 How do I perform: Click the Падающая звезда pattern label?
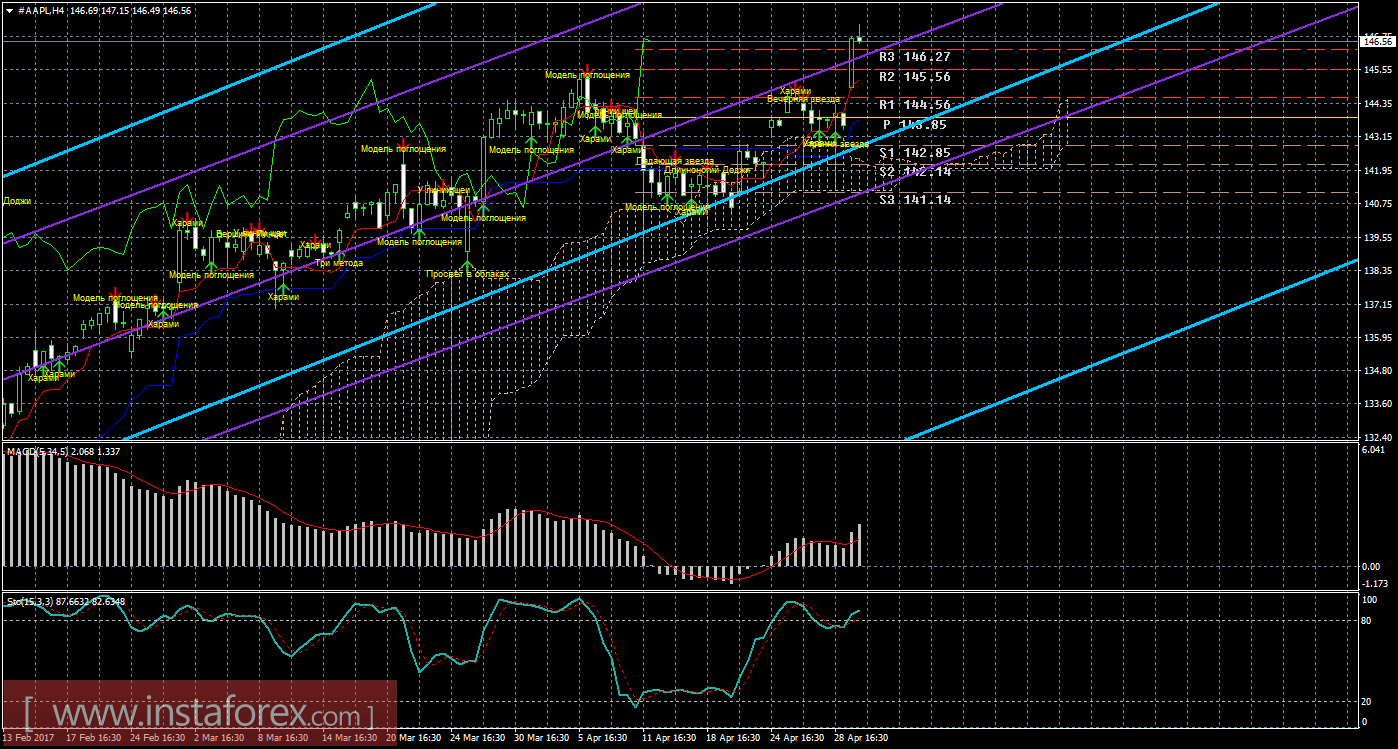[677, 160]
